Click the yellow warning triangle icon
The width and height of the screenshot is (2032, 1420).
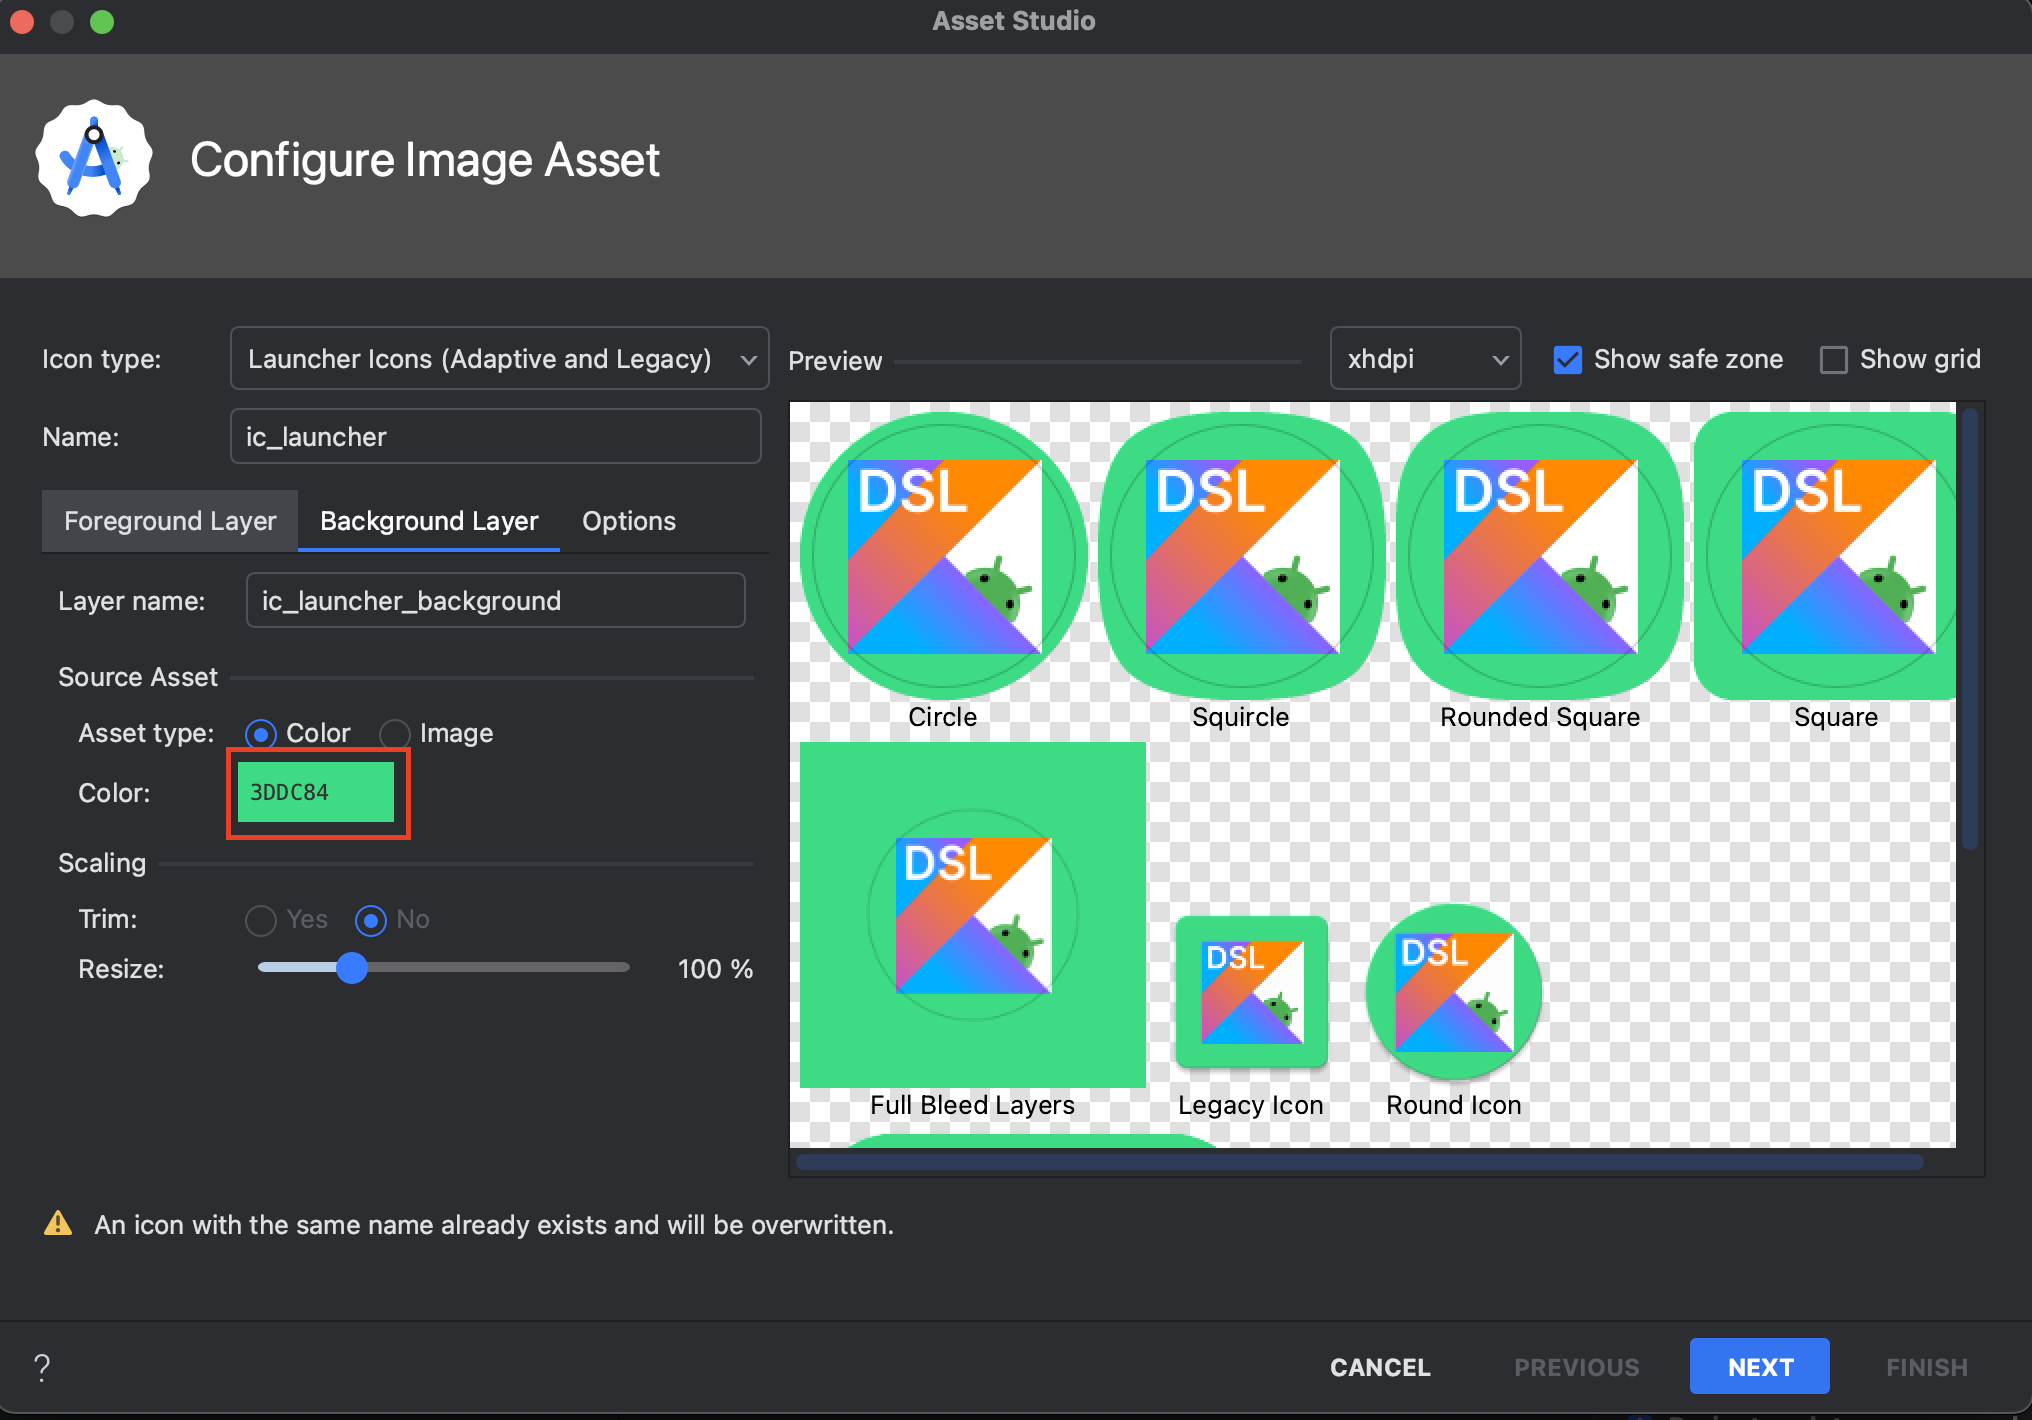[58, 1224]
